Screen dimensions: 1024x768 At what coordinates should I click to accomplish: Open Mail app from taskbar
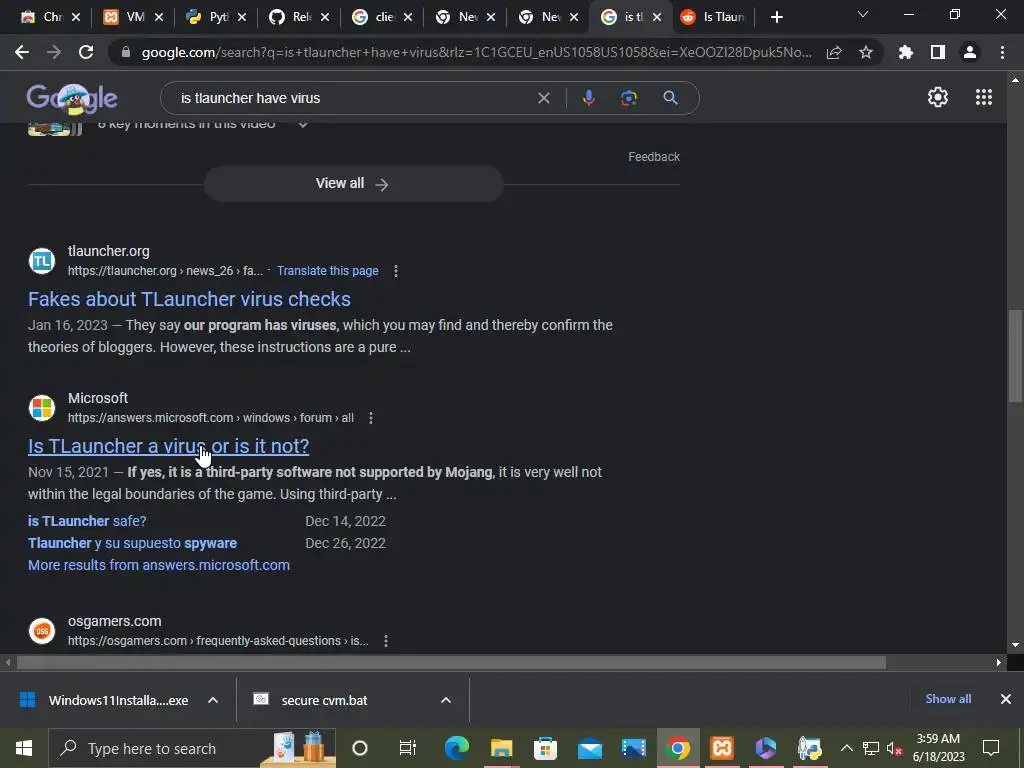[x=589, y=748]
